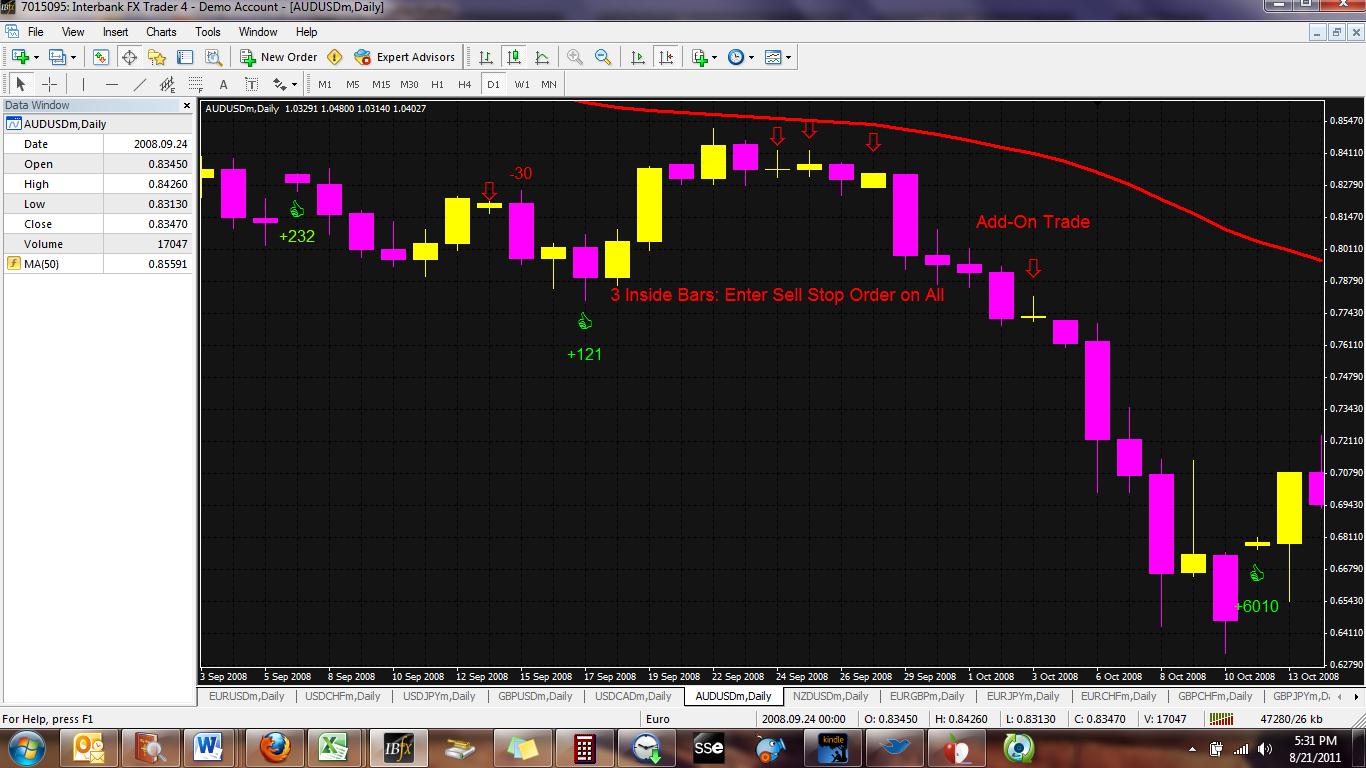The width and height of the screenshot is (1366, 768).
Task: Set timeframe to M30
Action: point(409,84)
